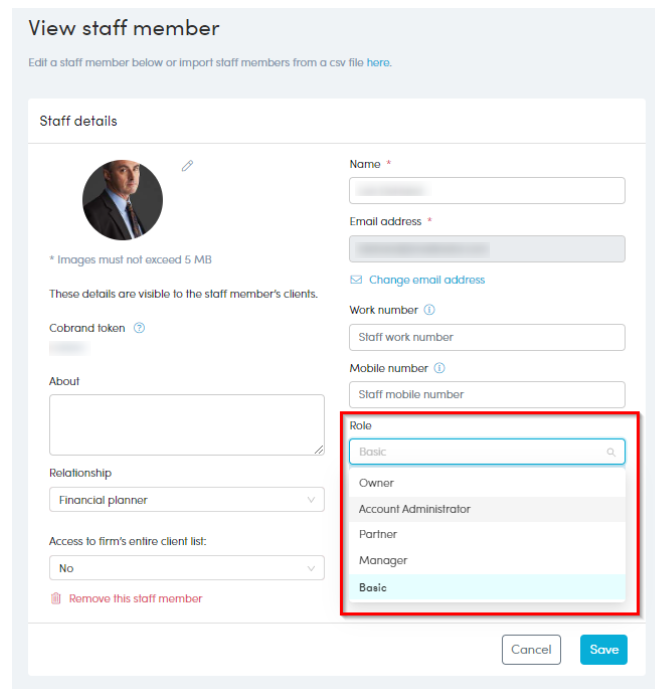Screen dimensions: 655x689
Task: Open the Relationship dropdown
Action: [186, 499]
